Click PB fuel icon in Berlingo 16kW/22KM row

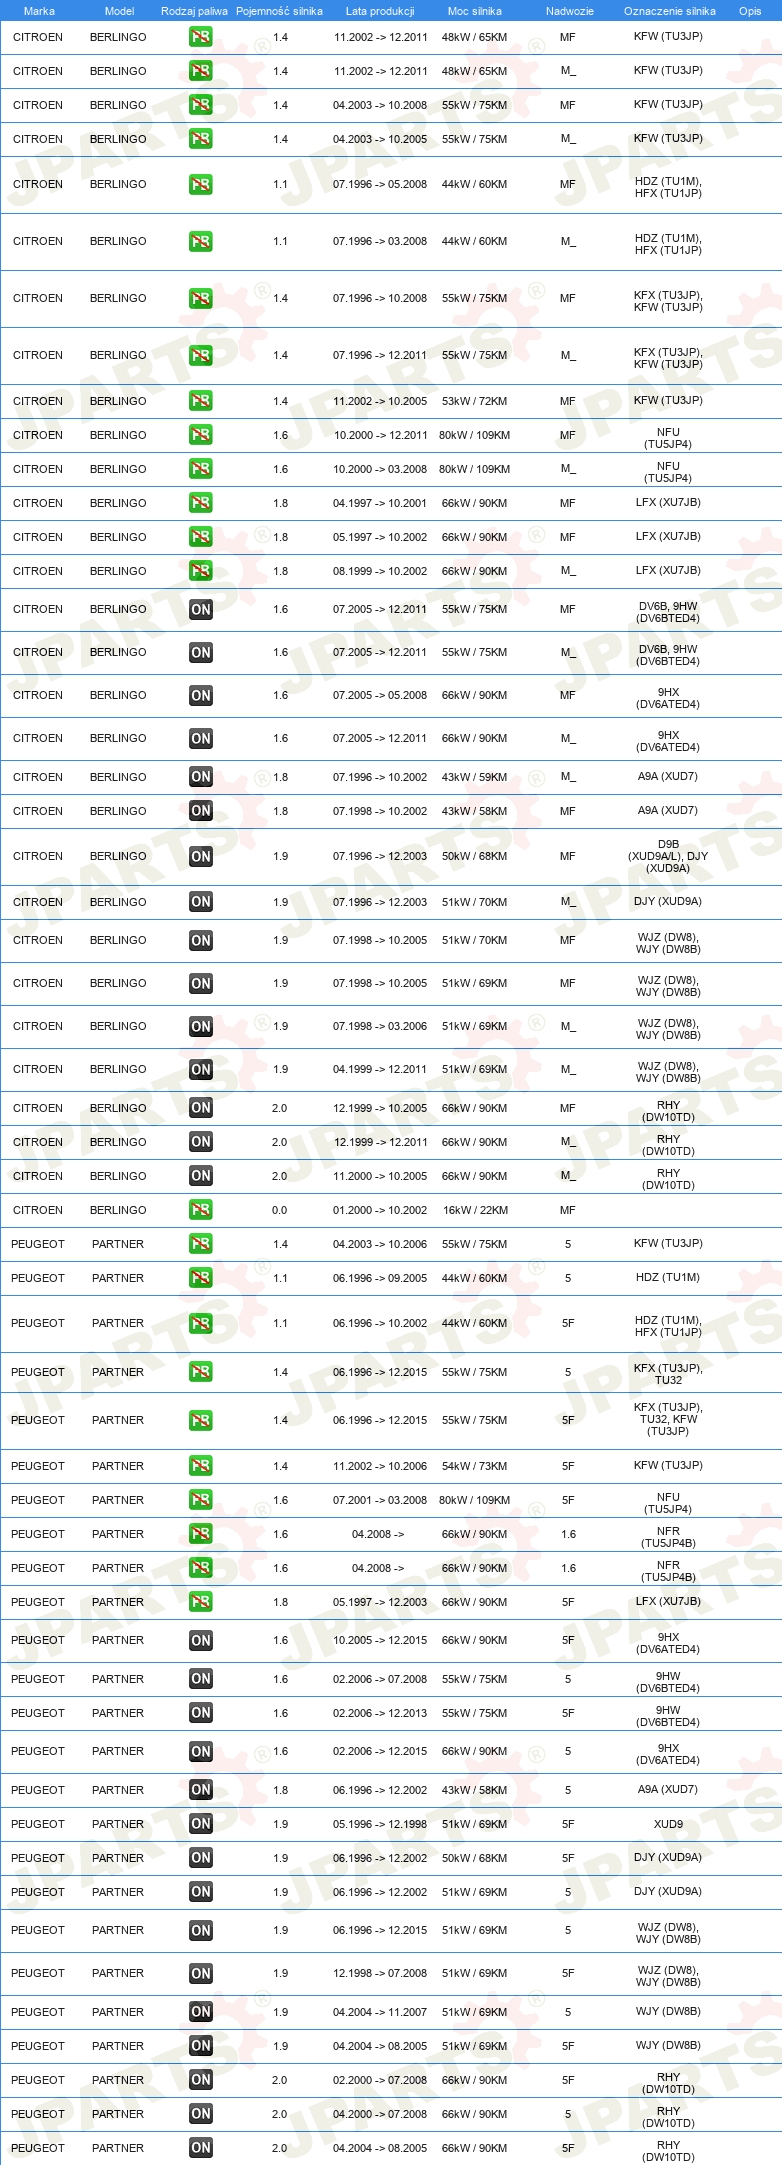(x=201, y=1210)
